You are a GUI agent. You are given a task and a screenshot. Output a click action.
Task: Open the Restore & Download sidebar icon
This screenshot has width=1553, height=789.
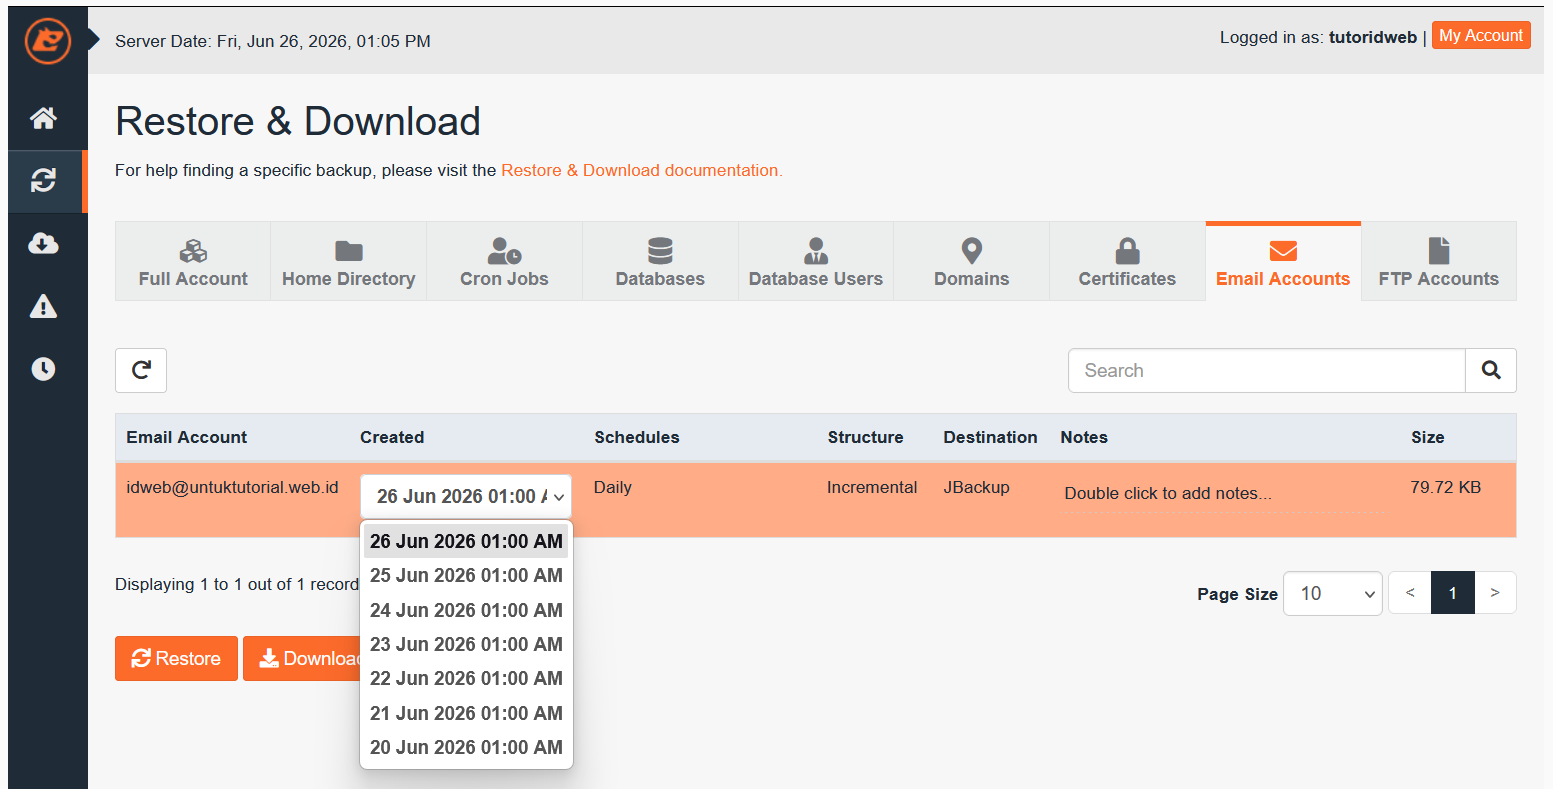click(43, 181)
